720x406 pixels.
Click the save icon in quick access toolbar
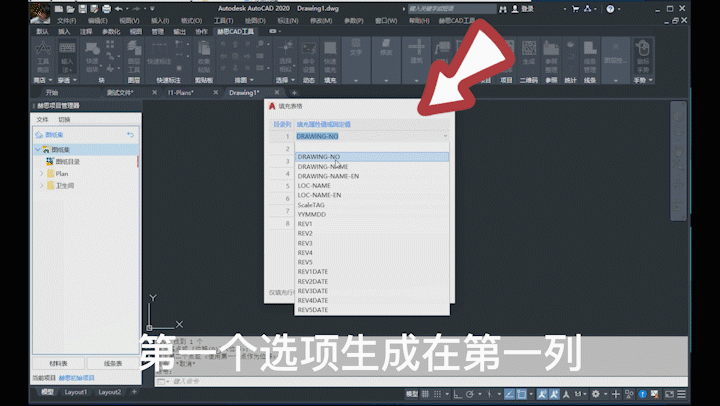tap(82, 9)
